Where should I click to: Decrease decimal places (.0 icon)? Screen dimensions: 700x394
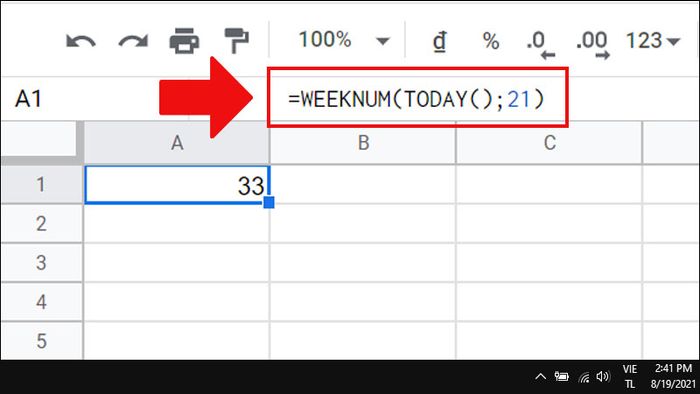tap(541, 45)
